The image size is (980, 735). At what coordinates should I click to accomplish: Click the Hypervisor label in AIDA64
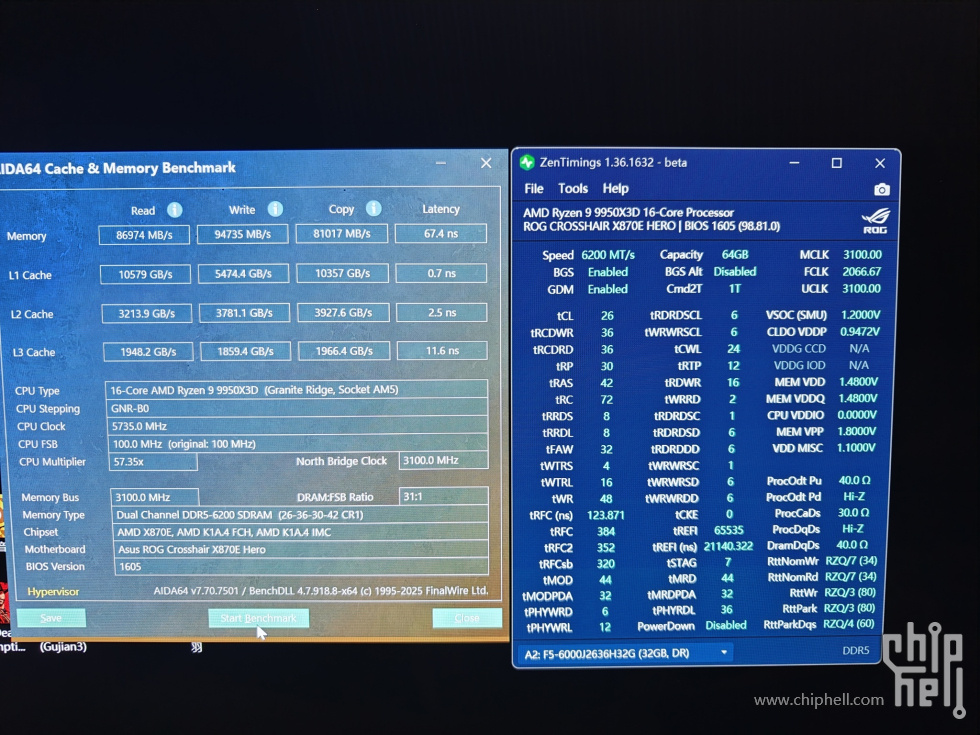coord(53,591)
